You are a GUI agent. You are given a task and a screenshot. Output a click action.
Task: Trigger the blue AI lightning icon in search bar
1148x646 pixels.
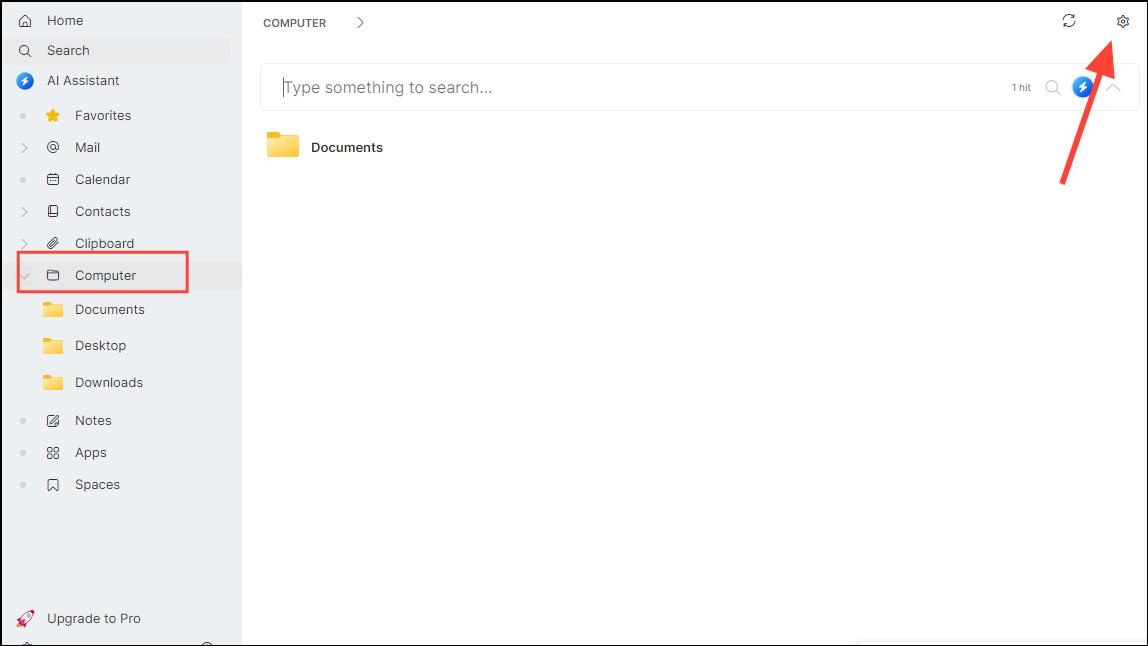[x=1083, y=87]
